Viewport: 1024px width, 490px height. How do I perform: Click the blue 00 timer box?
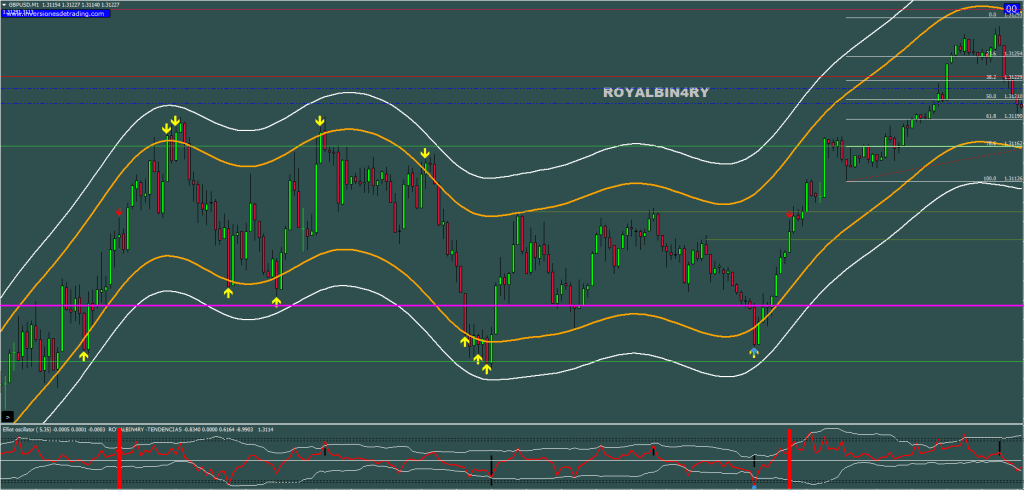[x=1012, y=8]
